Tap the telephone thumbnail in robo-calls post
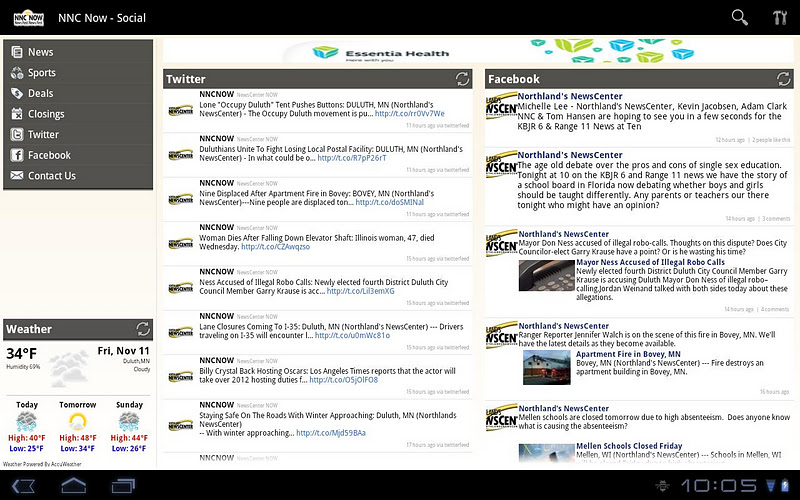 click(x=546, y=276)
